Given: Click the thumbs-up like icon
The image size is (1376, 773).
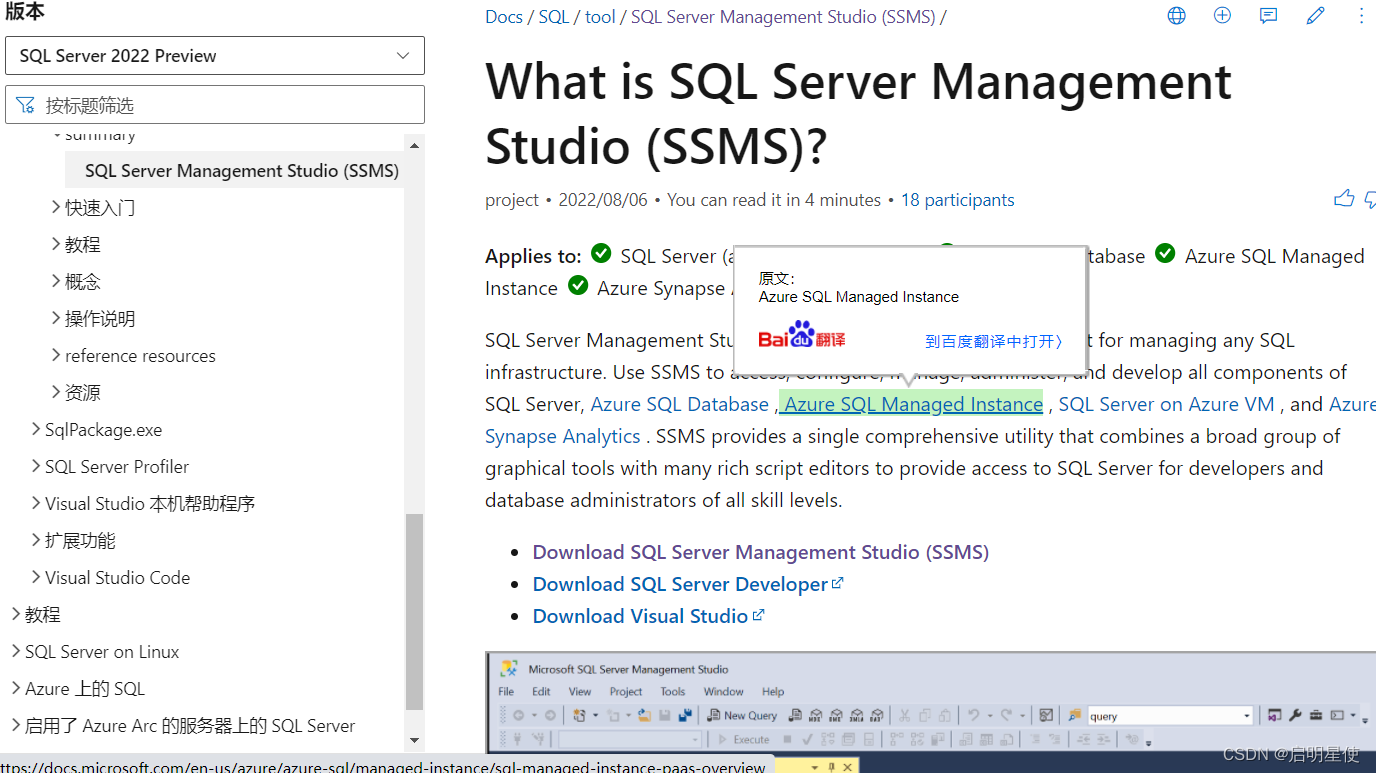Looking at the screenshot, I should point(1344,199).
